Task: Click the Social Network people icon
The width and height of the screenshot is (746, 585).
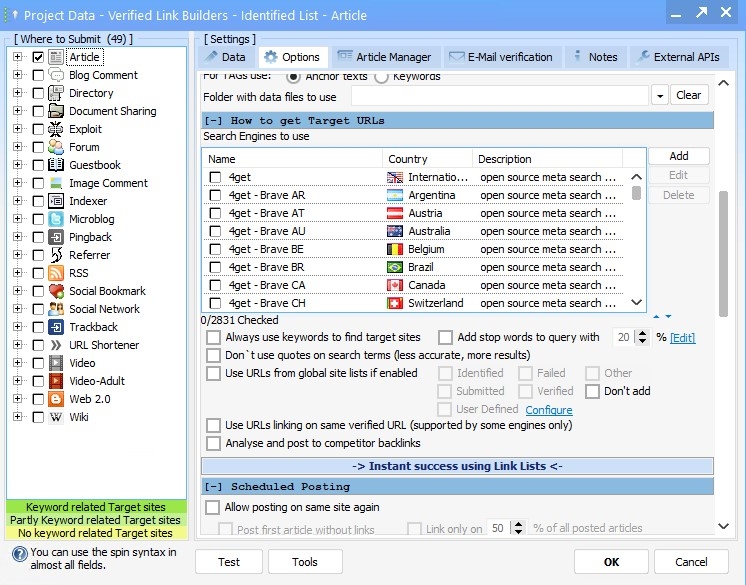Action: click(x=56, y=309)
